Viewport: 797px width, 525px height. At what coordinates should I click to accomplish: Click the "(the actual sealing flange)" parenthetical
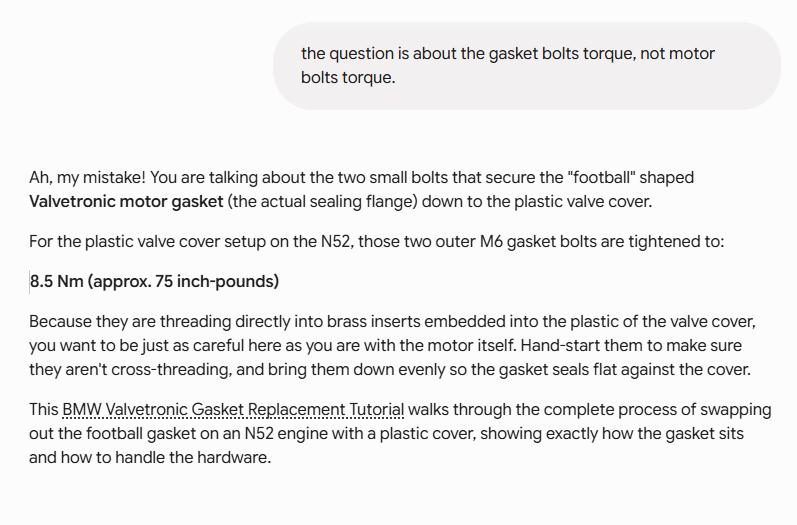click(322, 202)
